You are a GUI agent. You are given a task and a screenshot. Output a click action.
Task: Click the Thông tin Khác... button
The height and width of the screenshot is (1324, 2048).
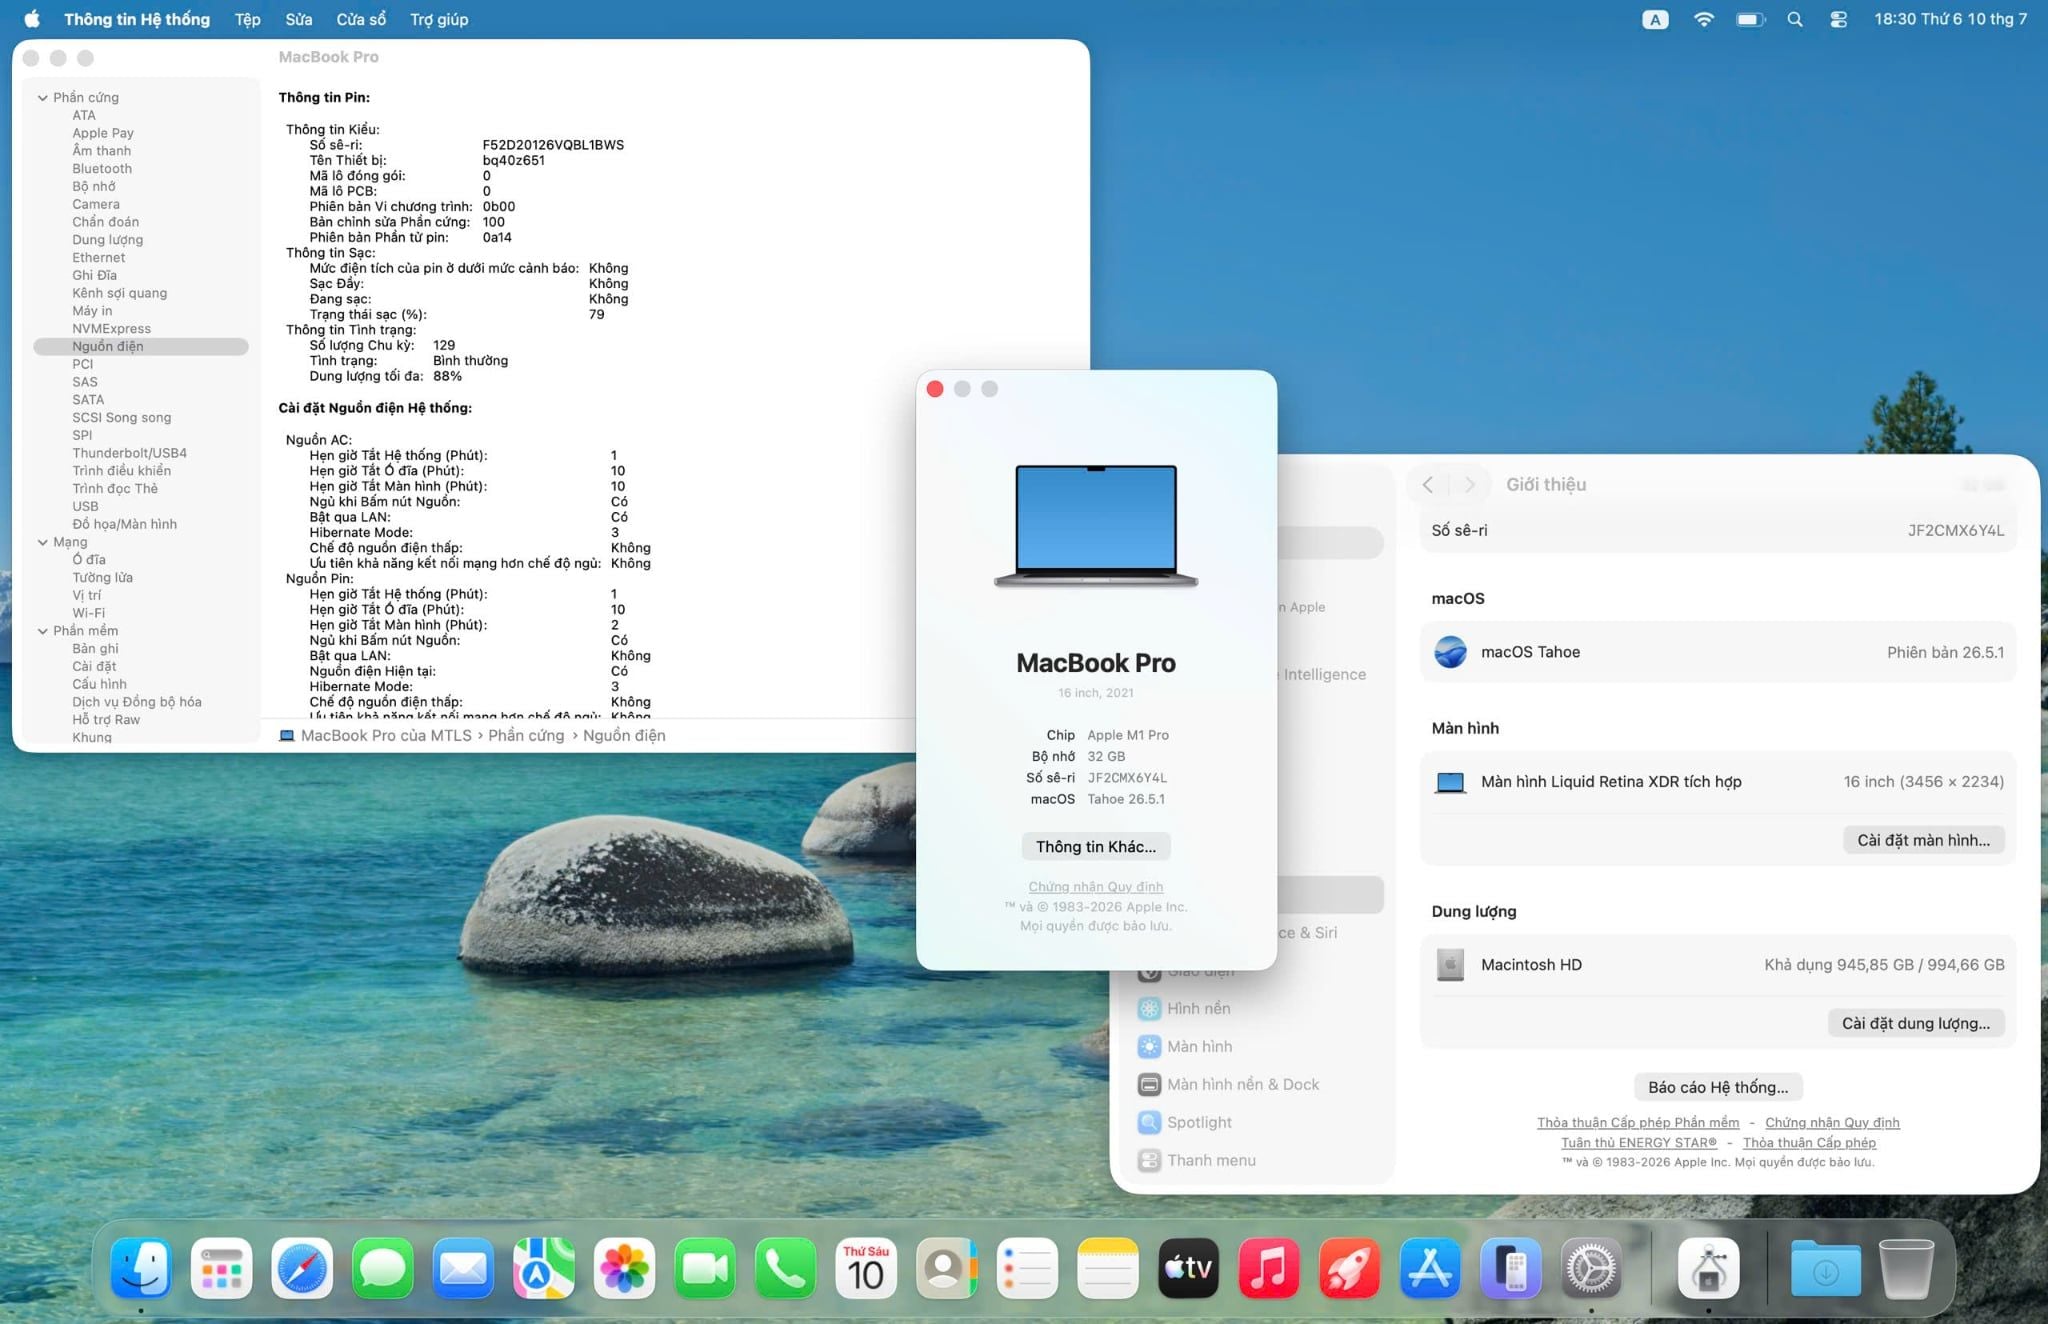click(x=1096, y=847)
